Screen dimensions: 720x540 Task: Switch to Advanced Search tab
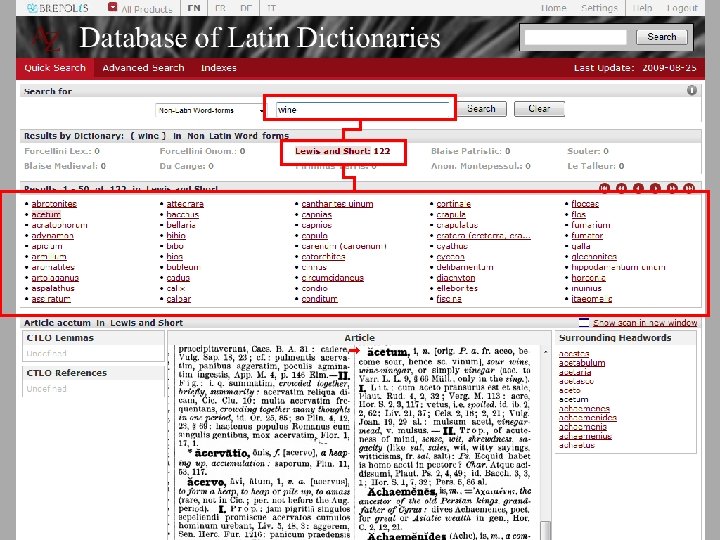tap(143, 68)
